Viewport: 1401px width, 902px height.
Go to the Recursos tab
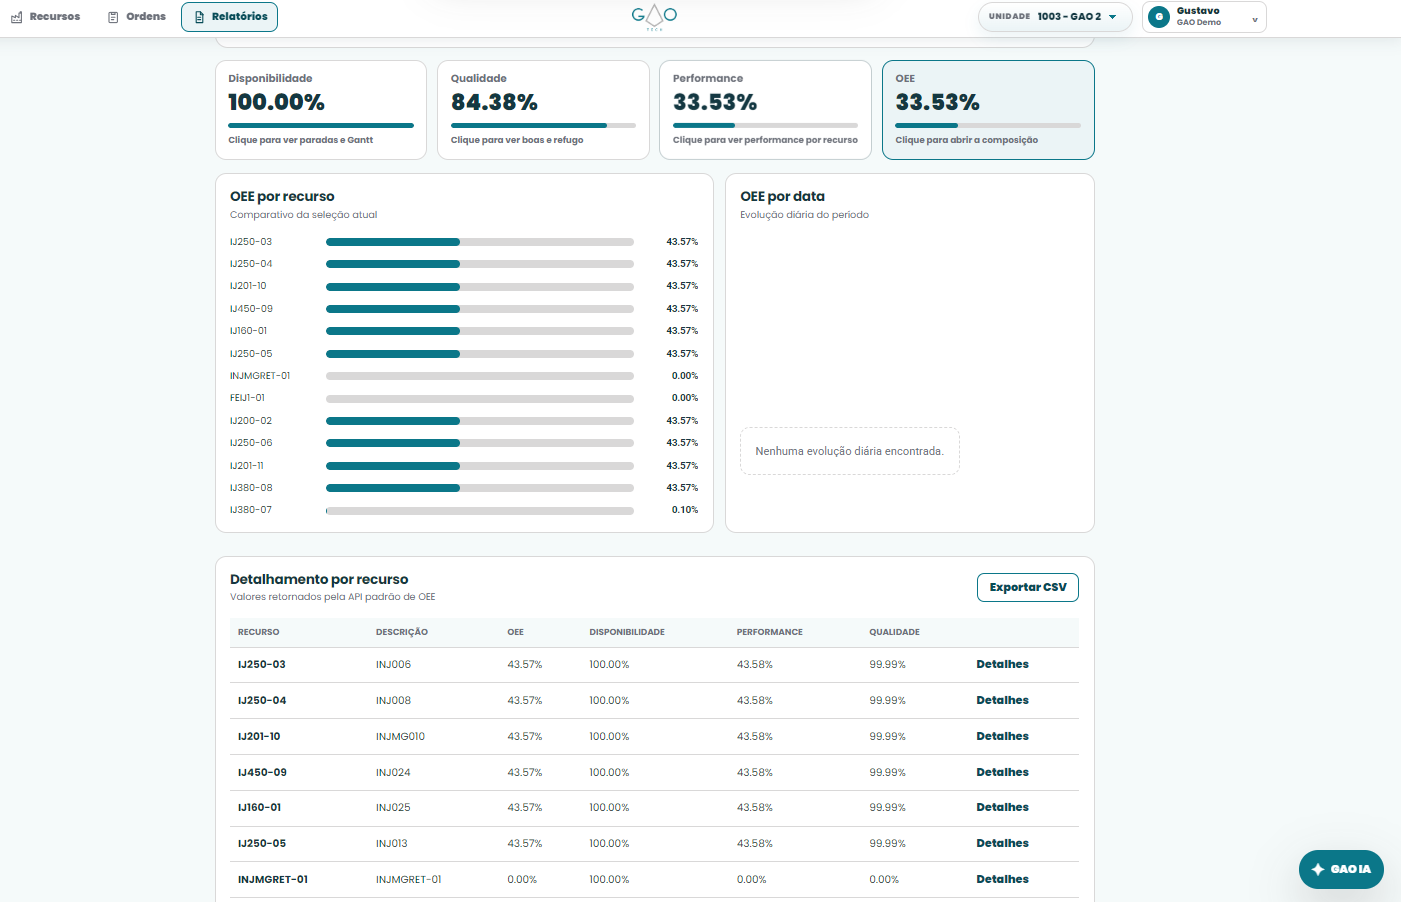click(45, 17)
